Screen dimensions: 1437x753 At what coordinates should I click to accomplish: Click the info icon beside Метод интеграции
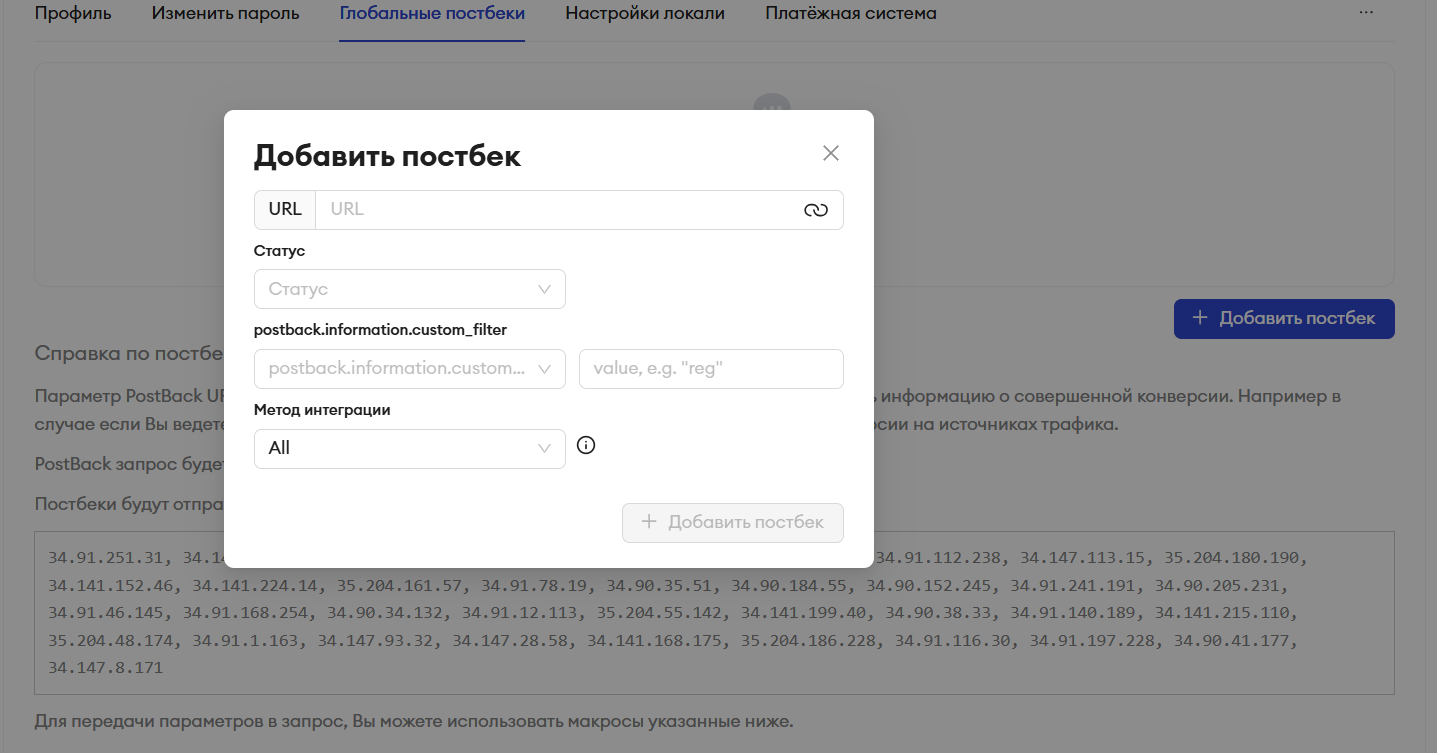tap(587, 446)
